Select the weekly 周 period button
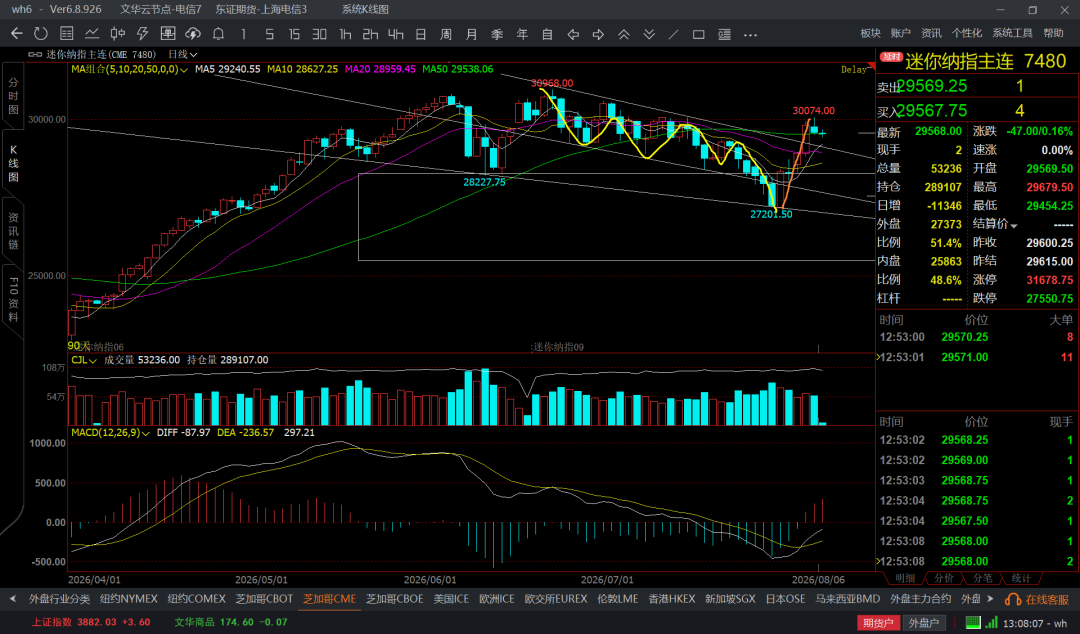The image size is (1080, 634). tap(446, 34)
